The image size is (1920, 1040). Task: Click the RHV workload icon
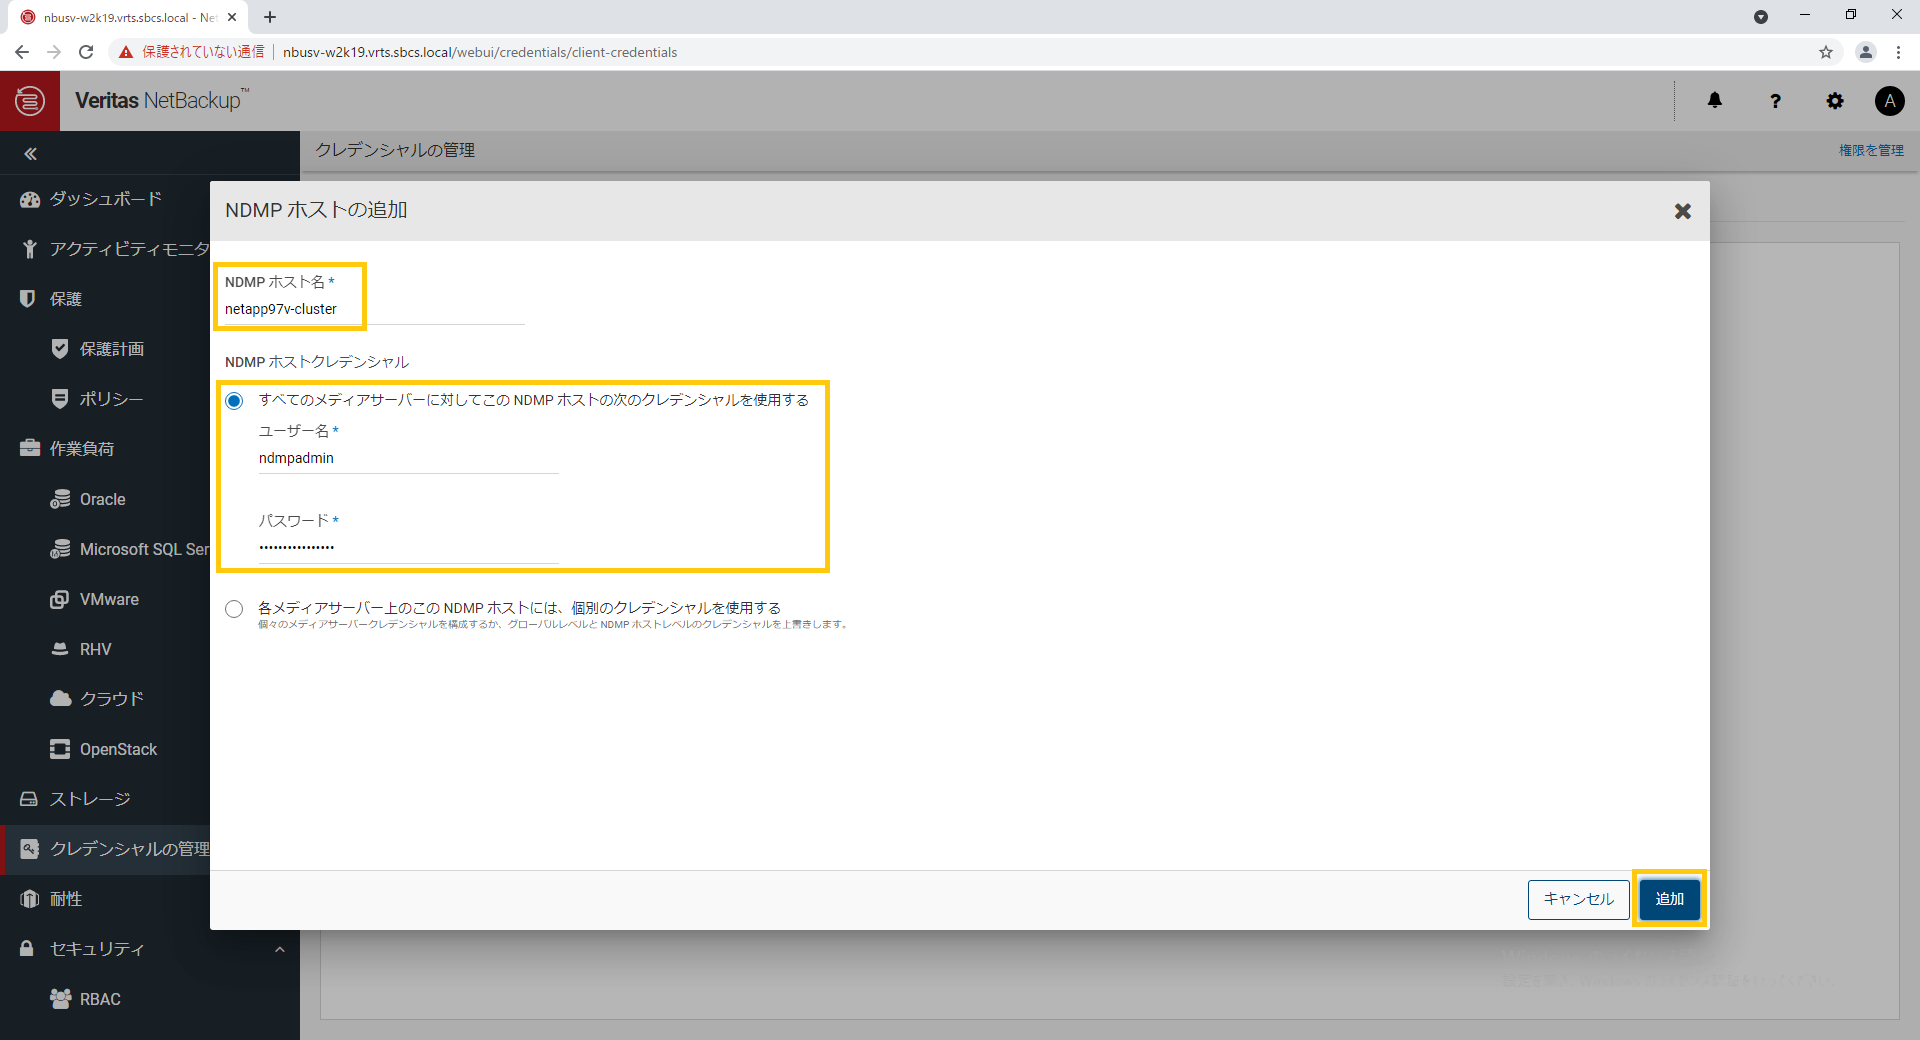tap(60, 649)
